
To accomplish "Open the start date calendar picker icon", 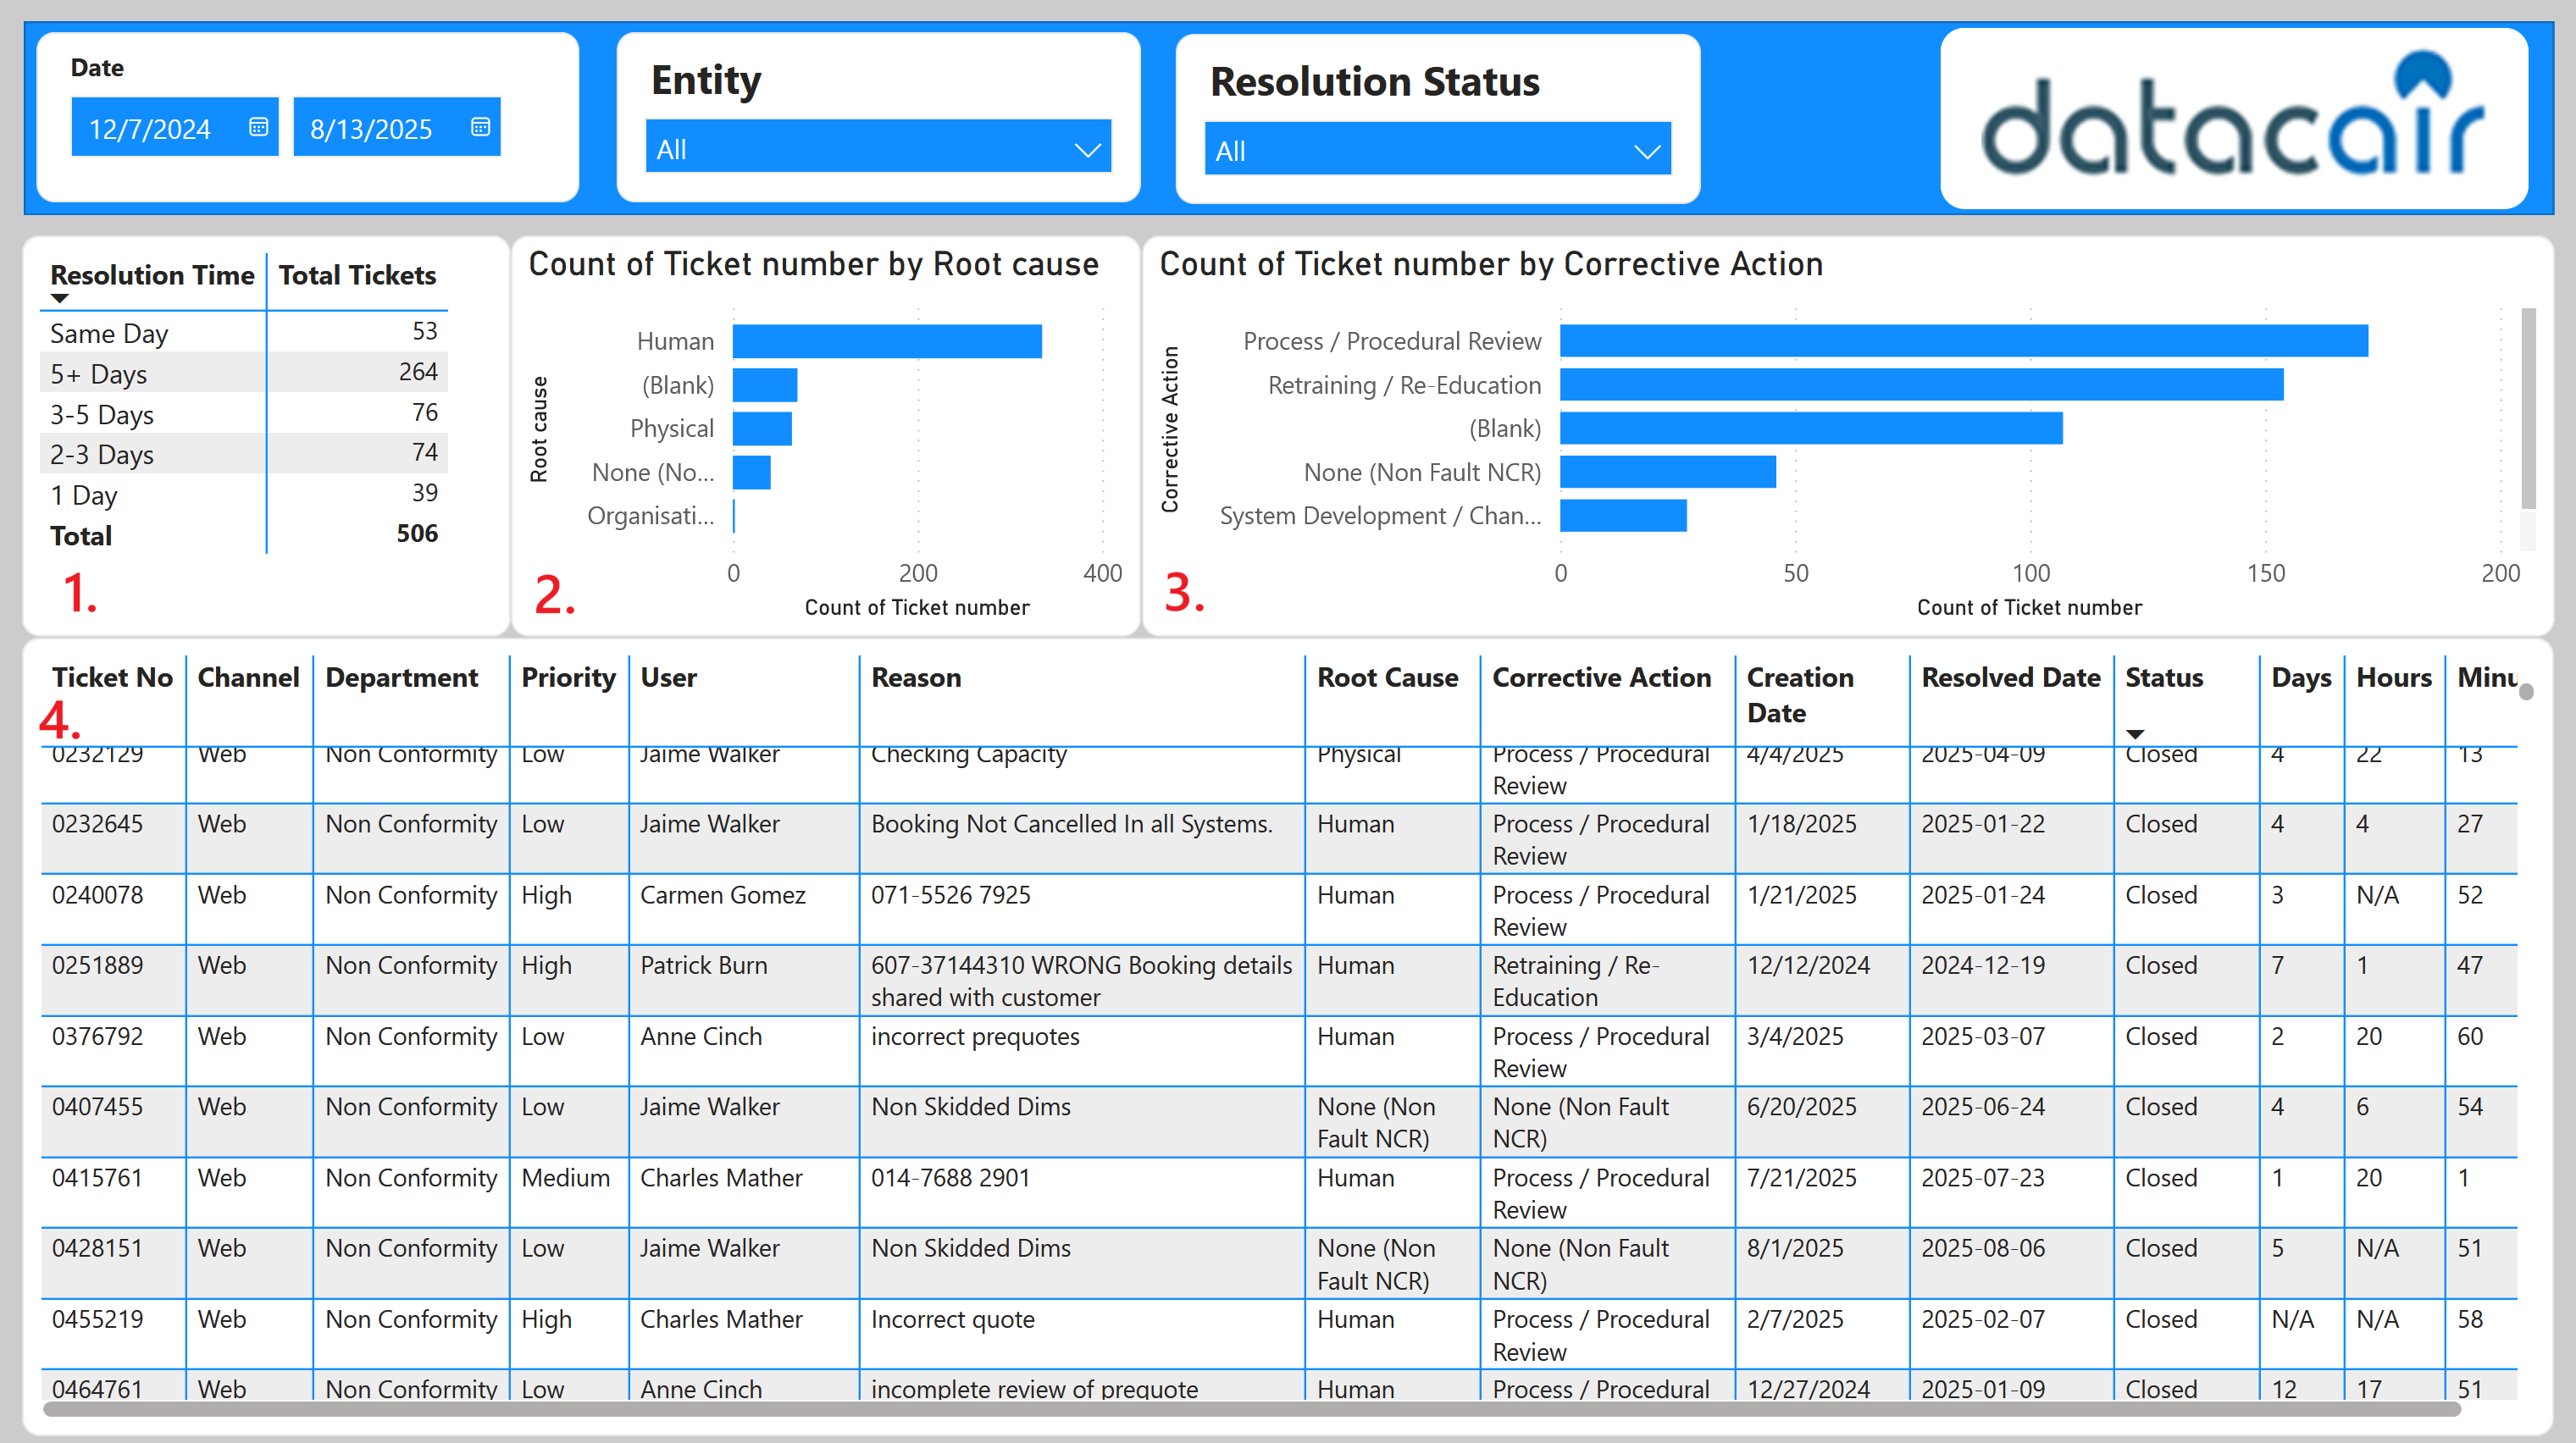I will tap(258, 127).
